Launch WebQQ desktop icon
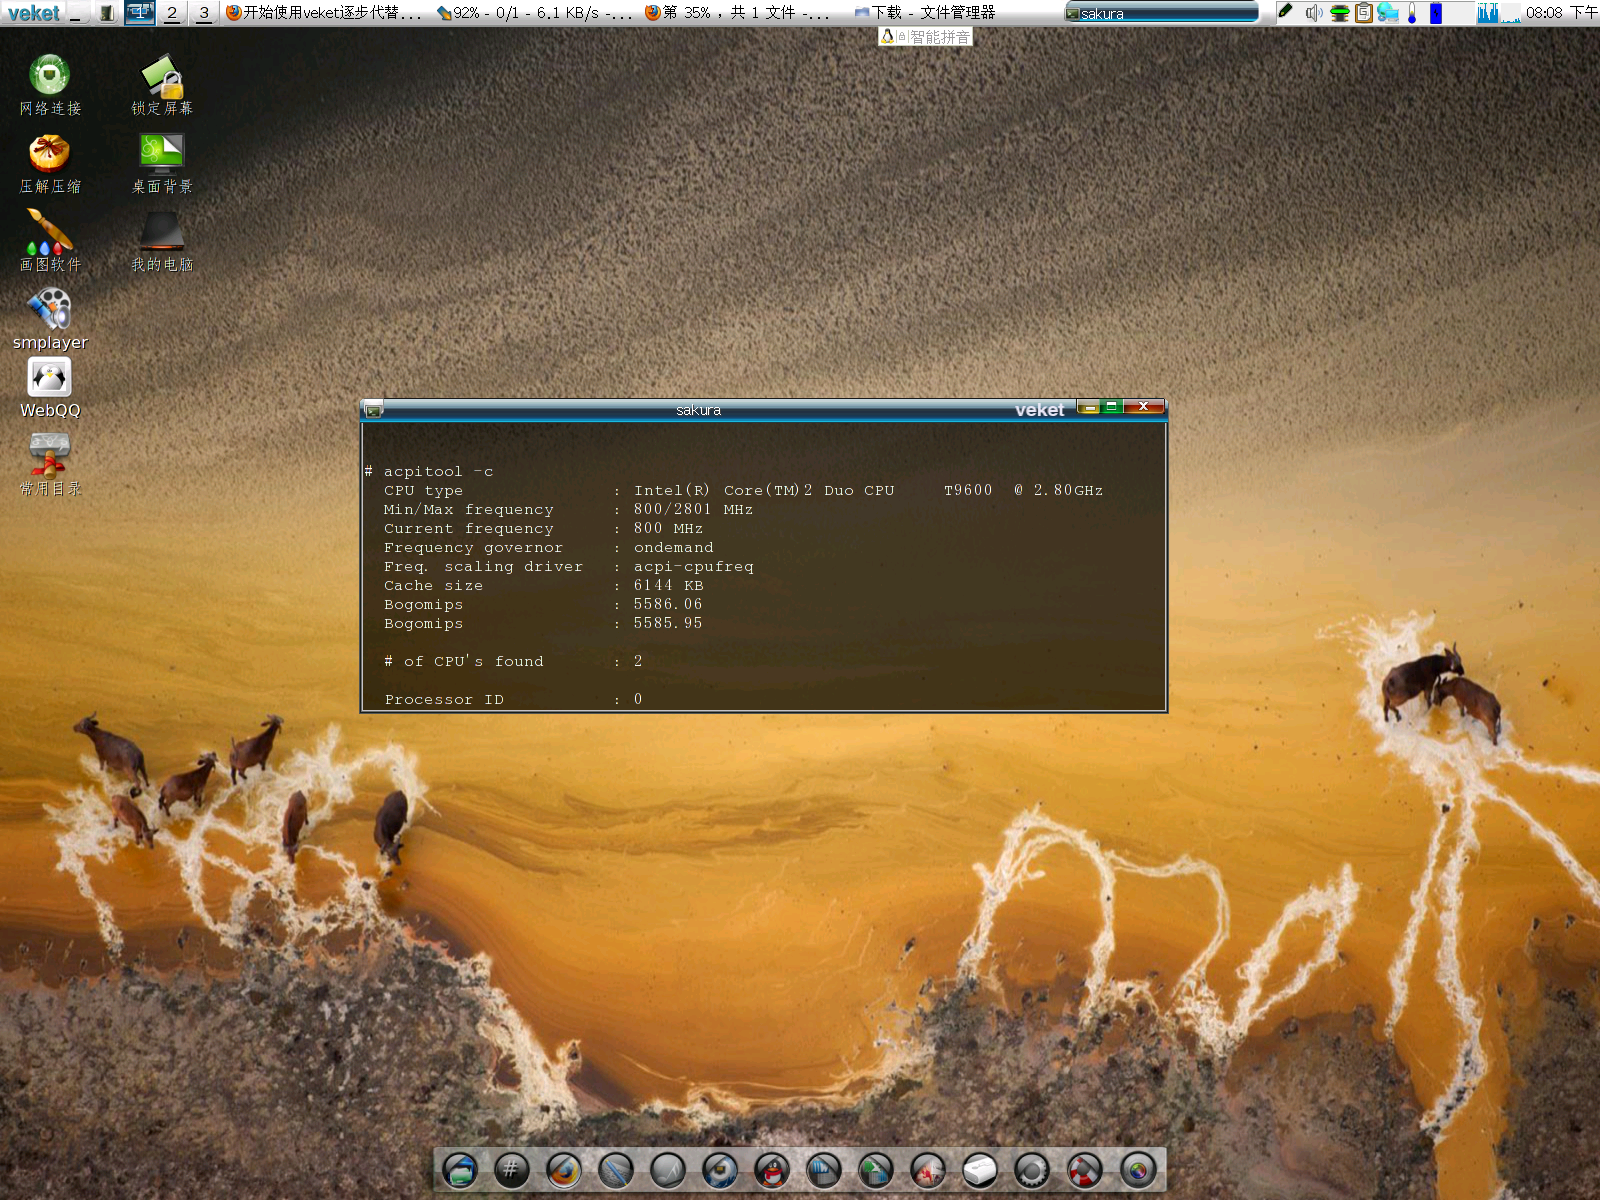The width and height of the screenshot is (1600, 1200). 50,388
